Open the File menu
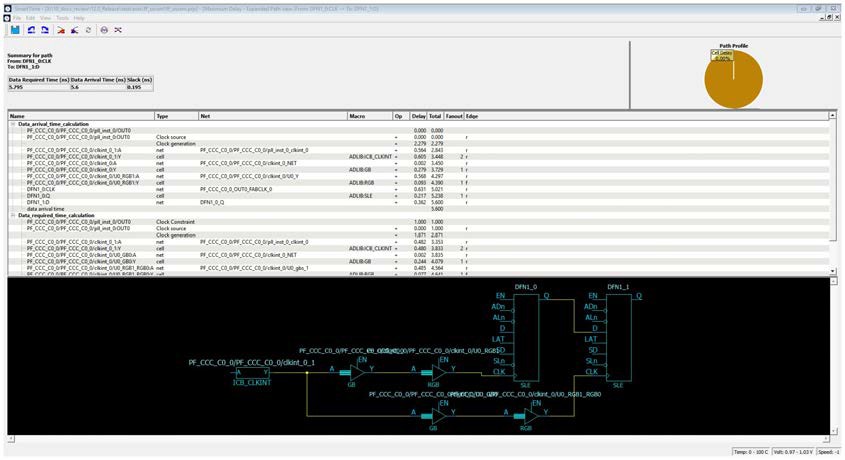This screenshot has height=460, width=845. point(16,18)
